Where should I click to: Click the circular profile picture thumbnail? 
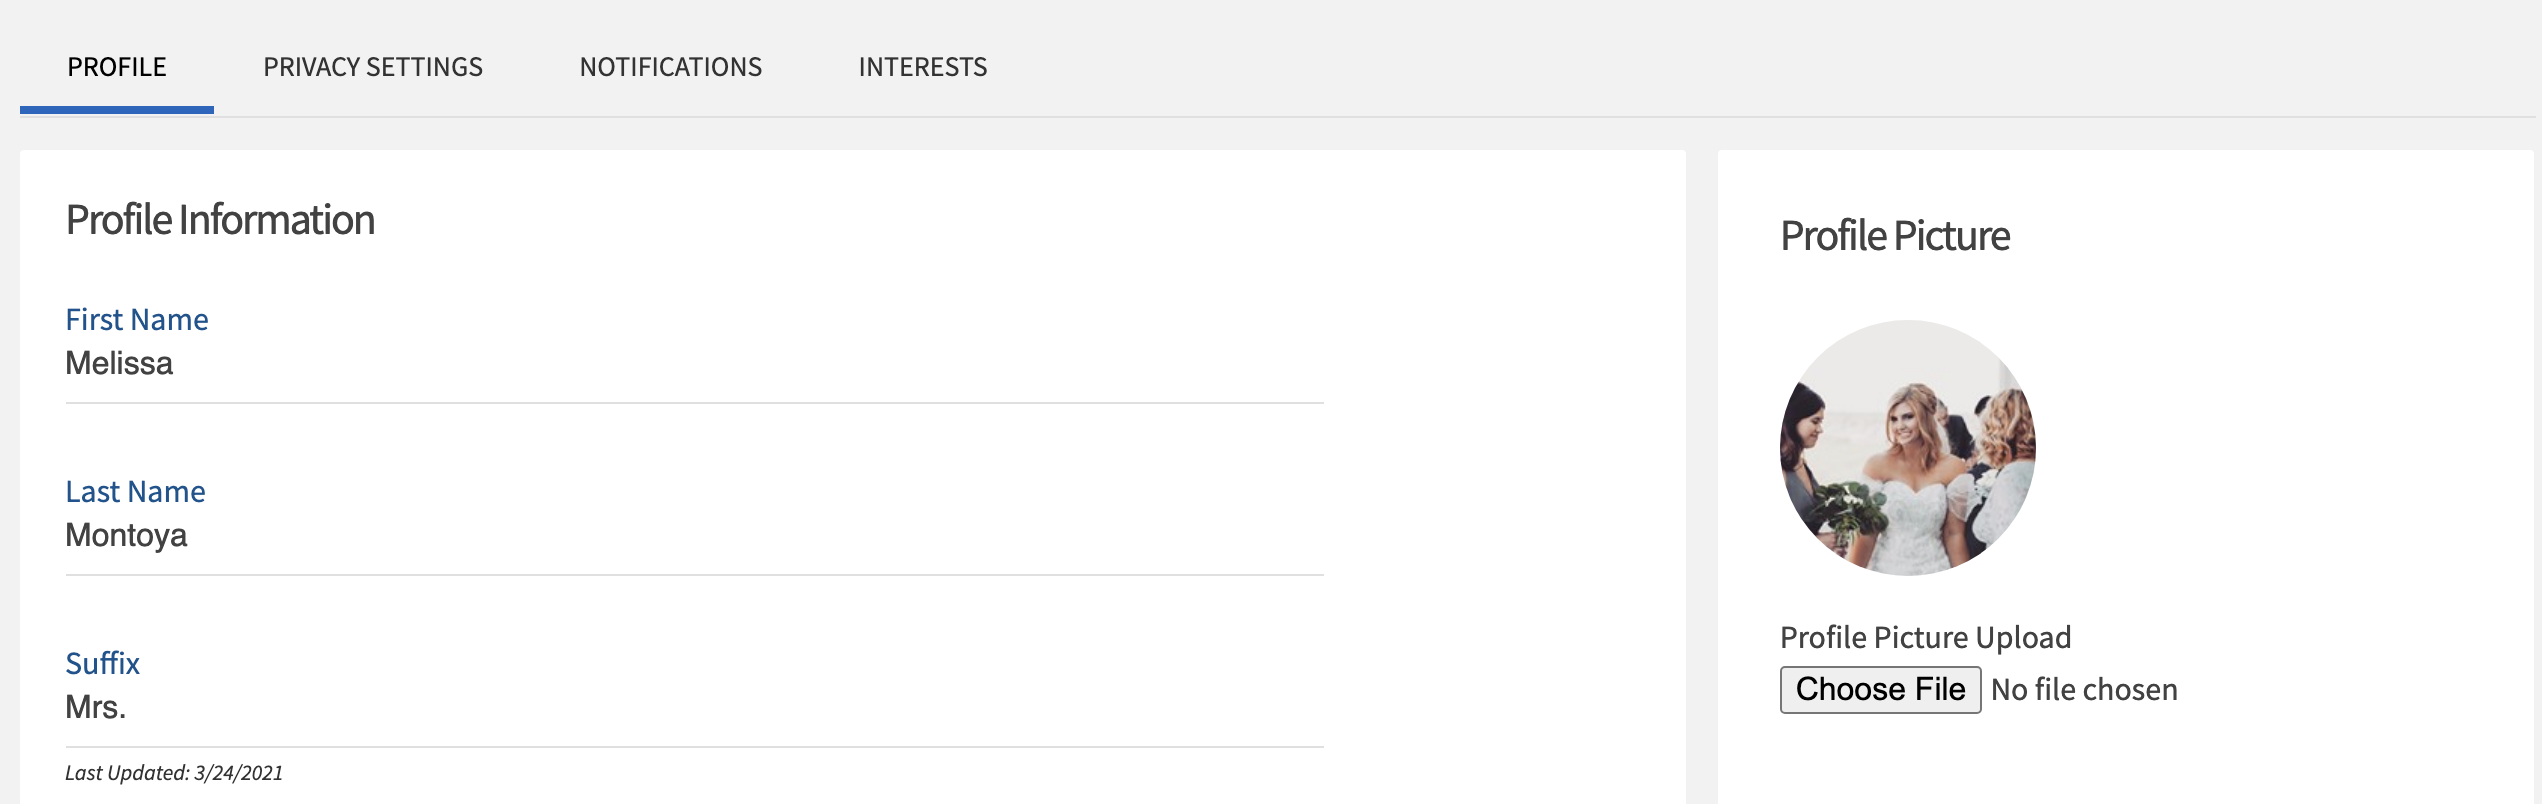click(1907, 447)
